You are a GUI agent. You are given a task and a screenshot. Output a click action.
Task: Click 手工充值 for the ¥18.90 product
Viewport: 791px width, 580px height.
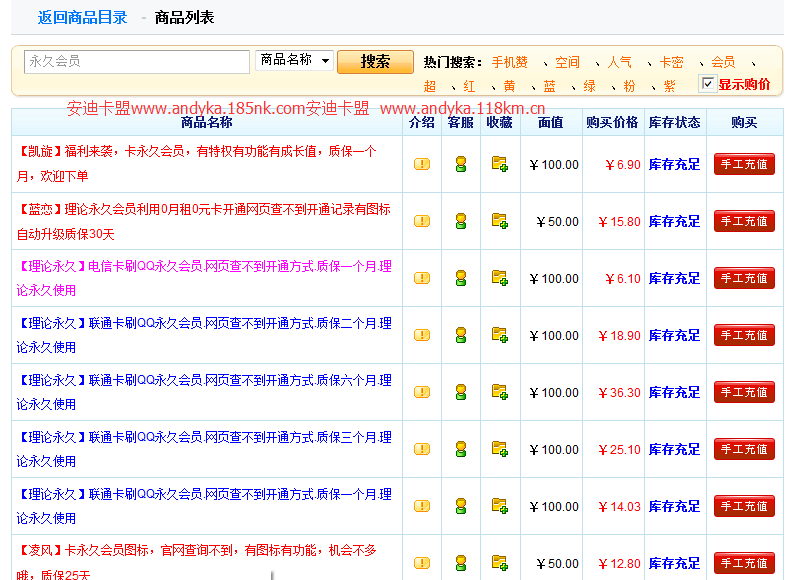tap(744, 335)
